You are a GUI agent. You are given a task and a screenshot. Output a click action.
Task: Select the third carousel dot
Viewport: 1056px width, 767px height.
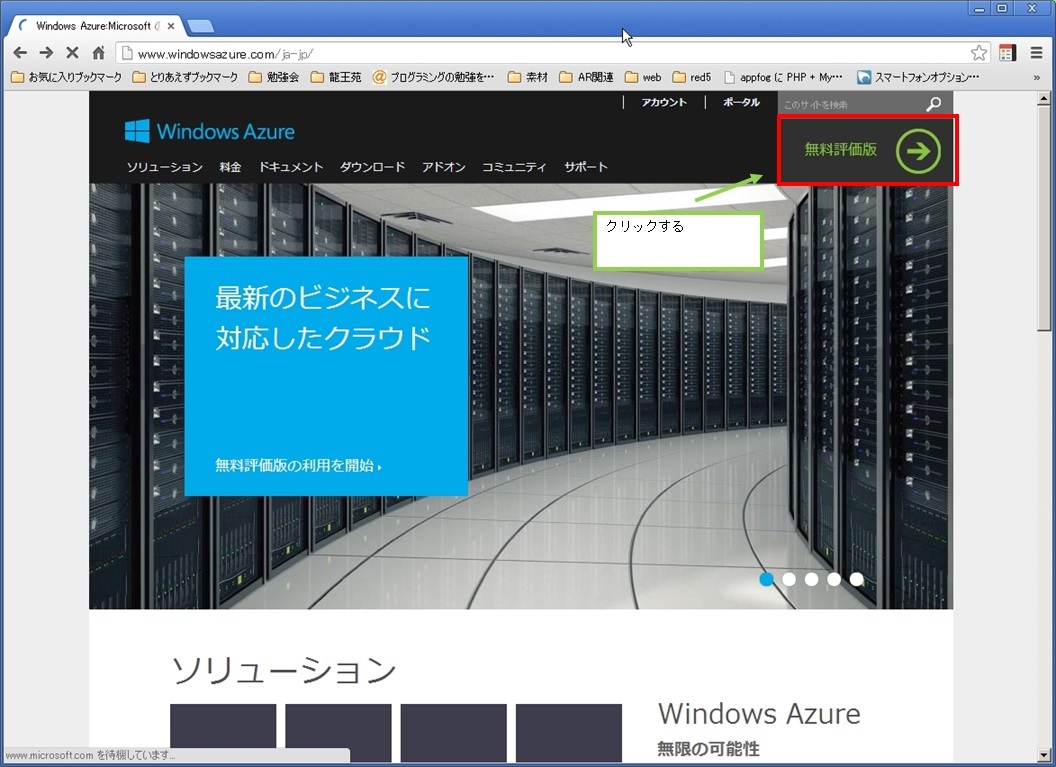pos(812,579)
